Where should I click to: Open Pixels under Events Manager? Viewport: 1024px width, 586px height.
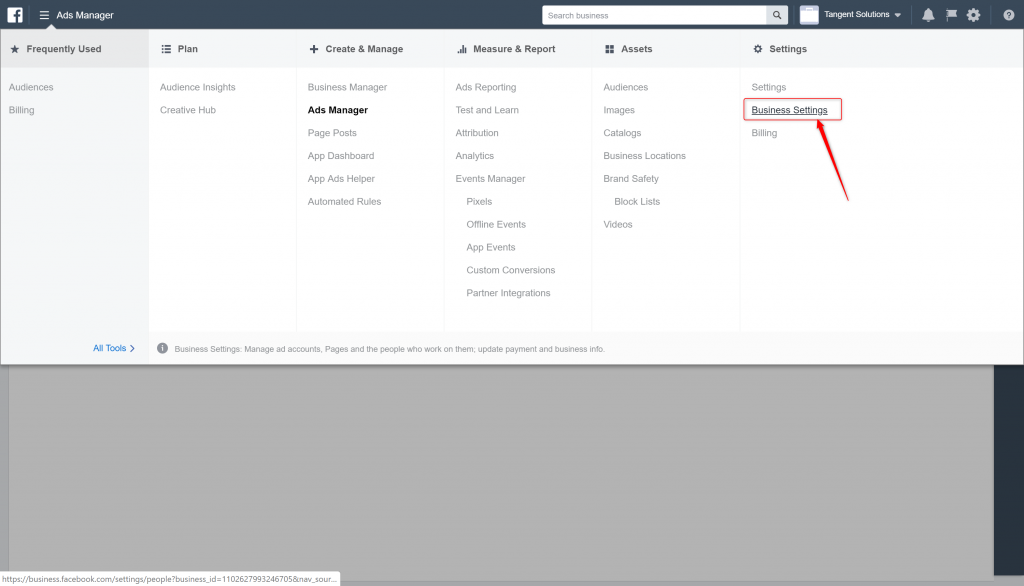click(x=479, y=201)
